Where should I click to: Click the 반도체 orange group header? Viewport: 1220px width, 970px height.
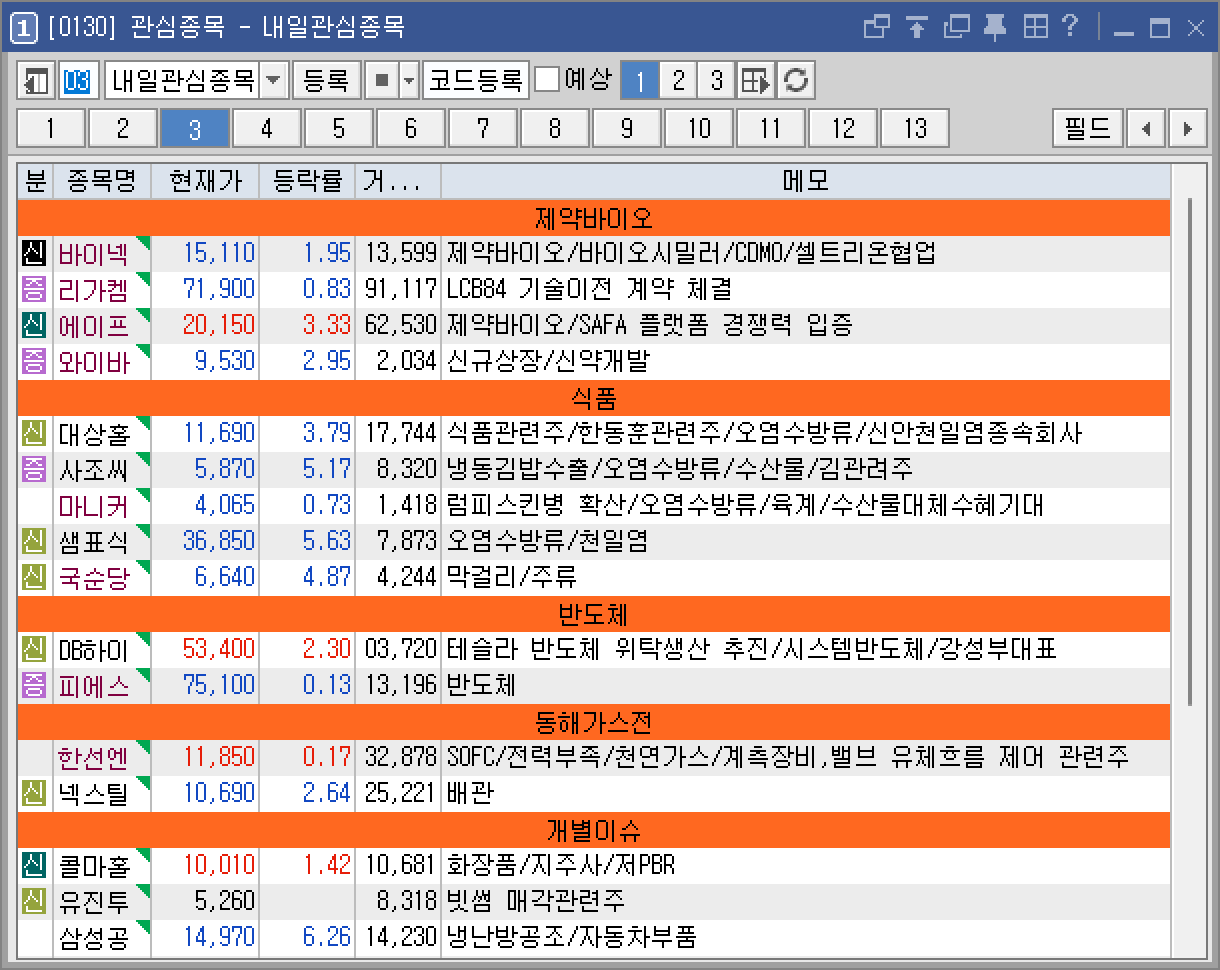(x=593, y=613)
